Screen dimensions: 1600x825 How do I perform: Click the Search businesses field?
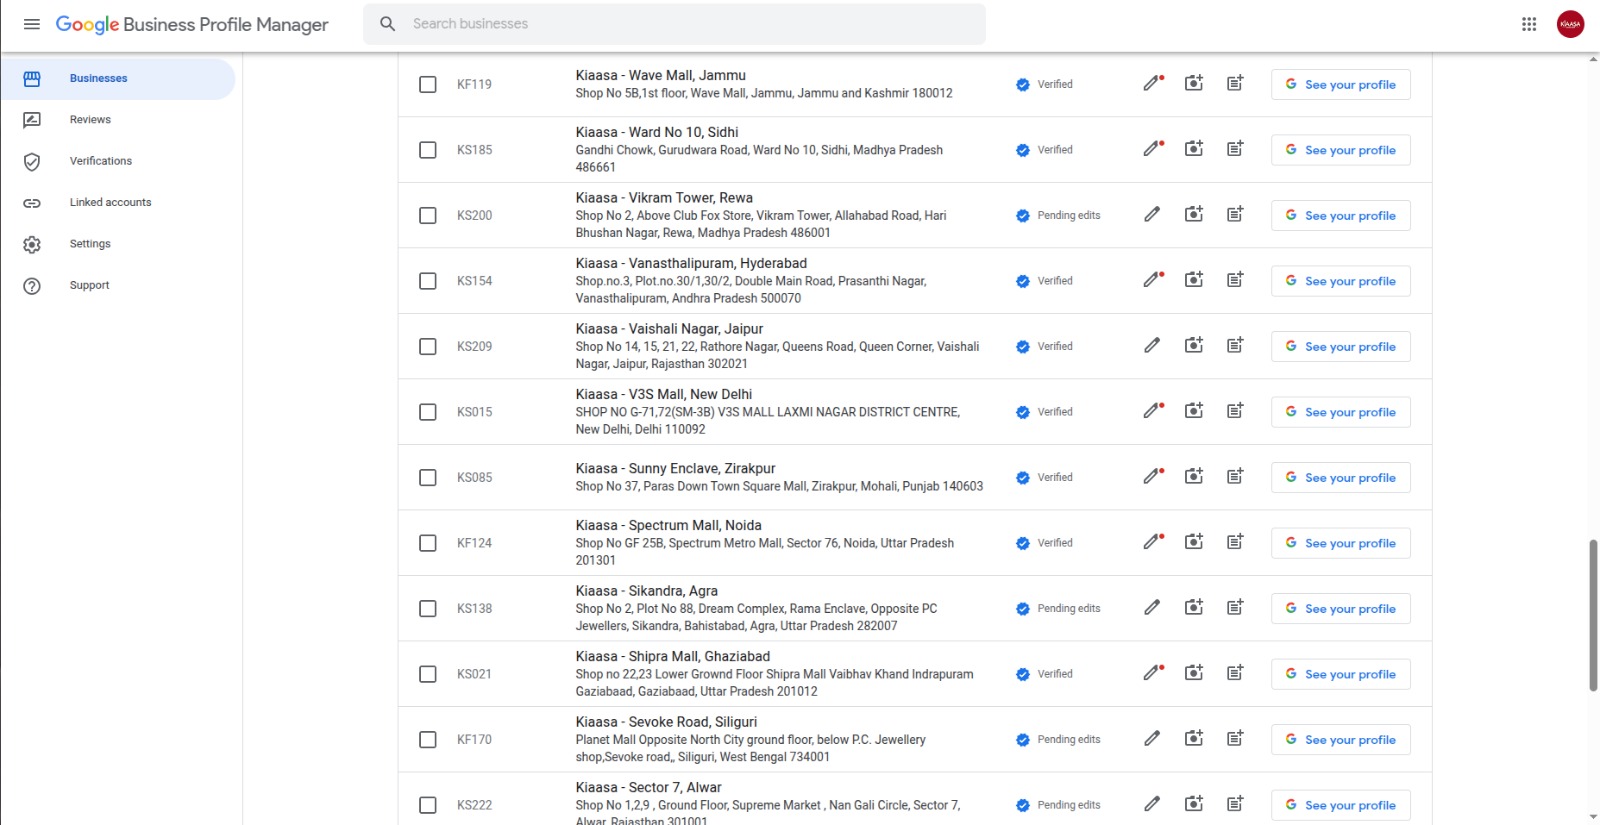(690, 24)
